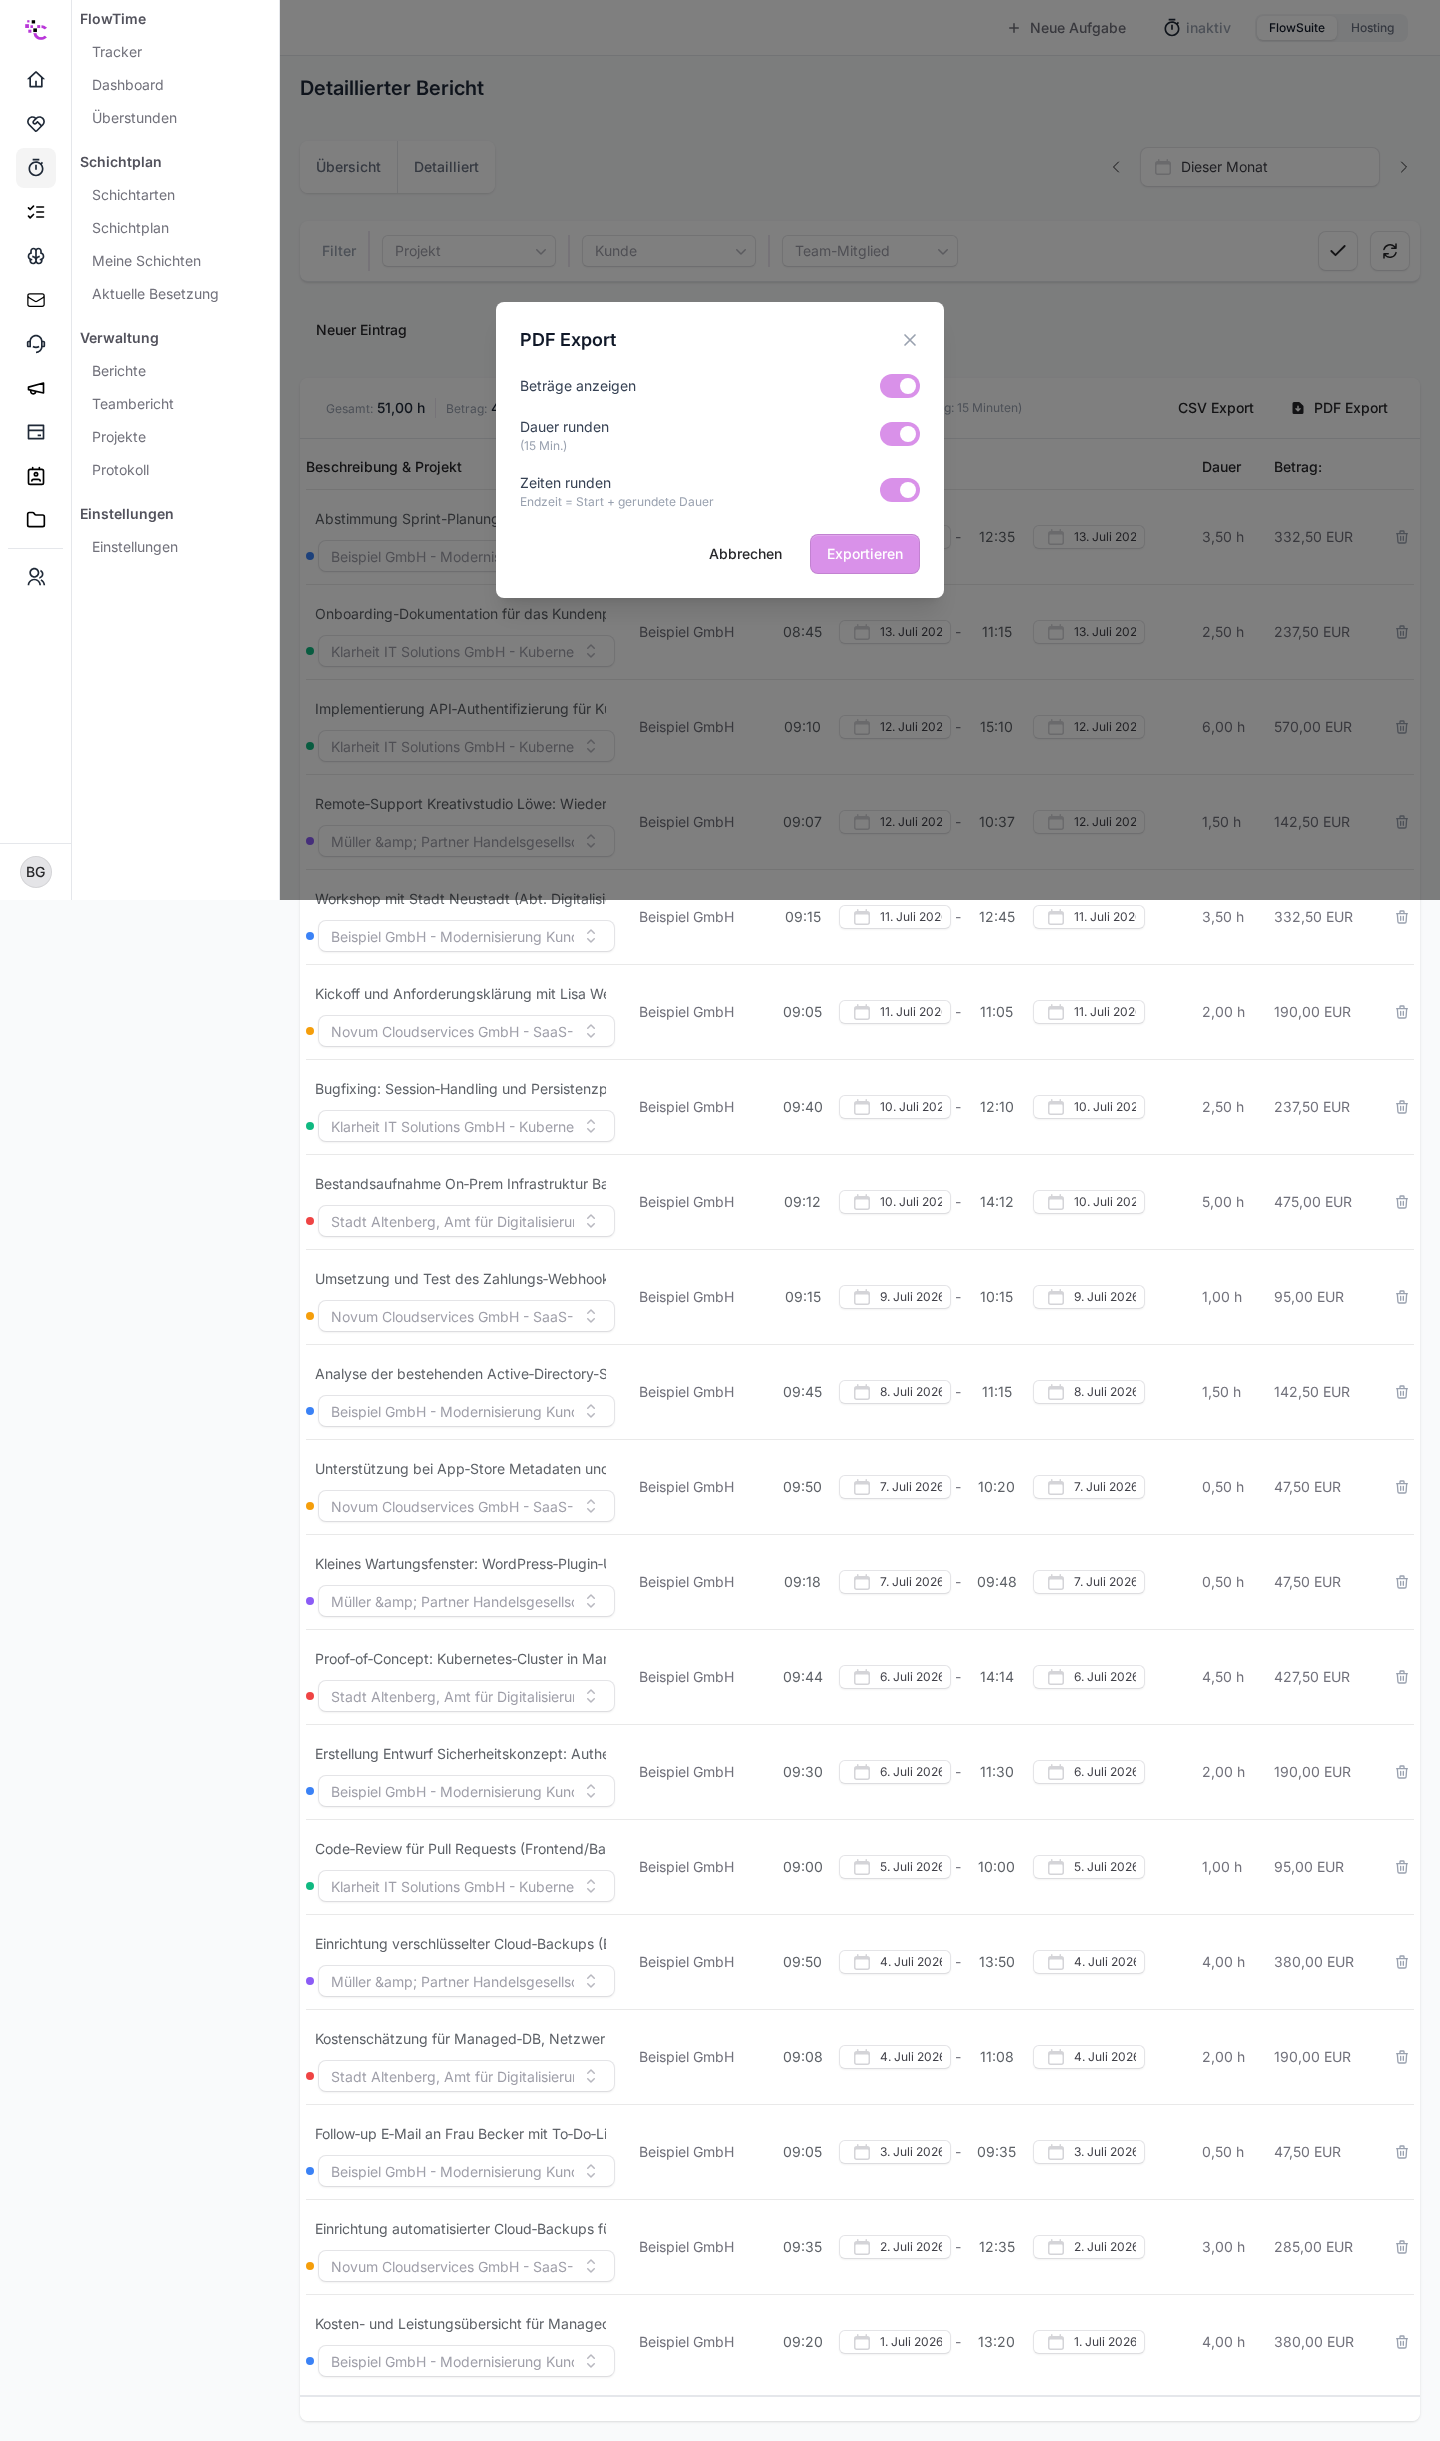Select Teambericht under Verwaltung
The height and width of the screenshot is (2441, 1440).
tap(133, 404)
